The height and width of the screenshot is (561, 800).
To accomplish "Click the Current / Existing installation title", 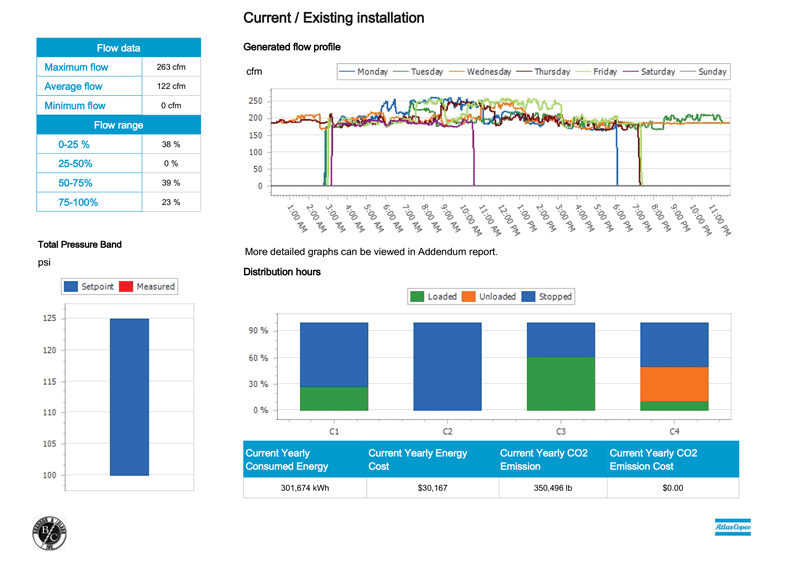I will 334,18.
